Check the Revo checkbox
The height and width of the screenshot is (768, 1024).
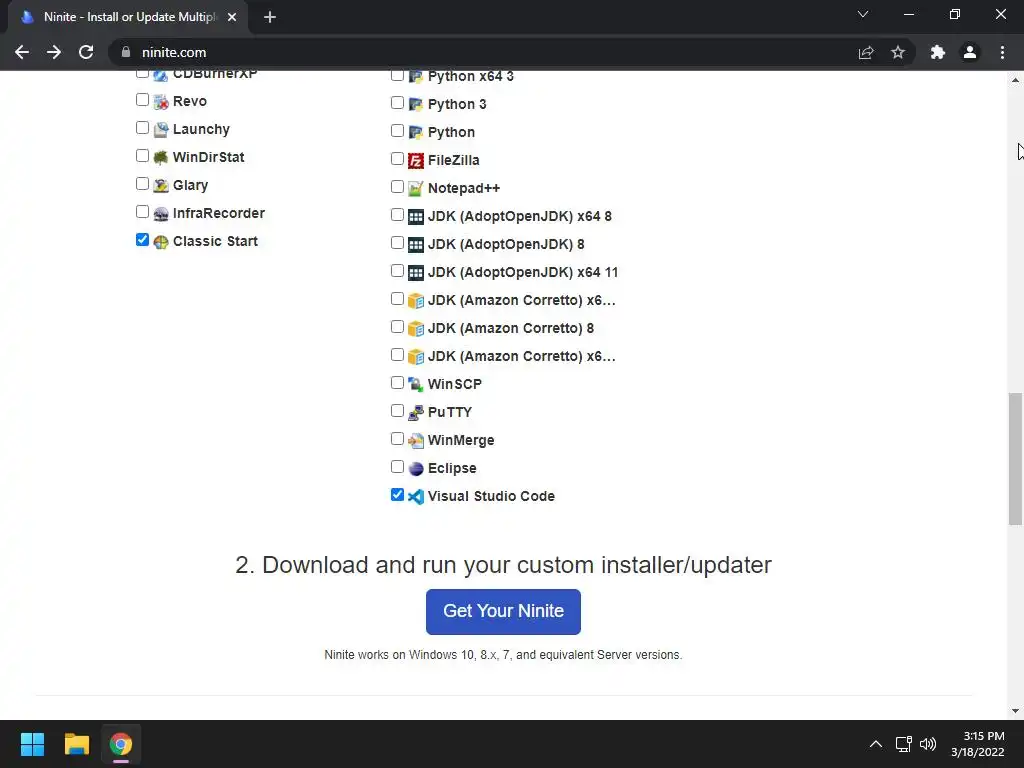[142, 100]
